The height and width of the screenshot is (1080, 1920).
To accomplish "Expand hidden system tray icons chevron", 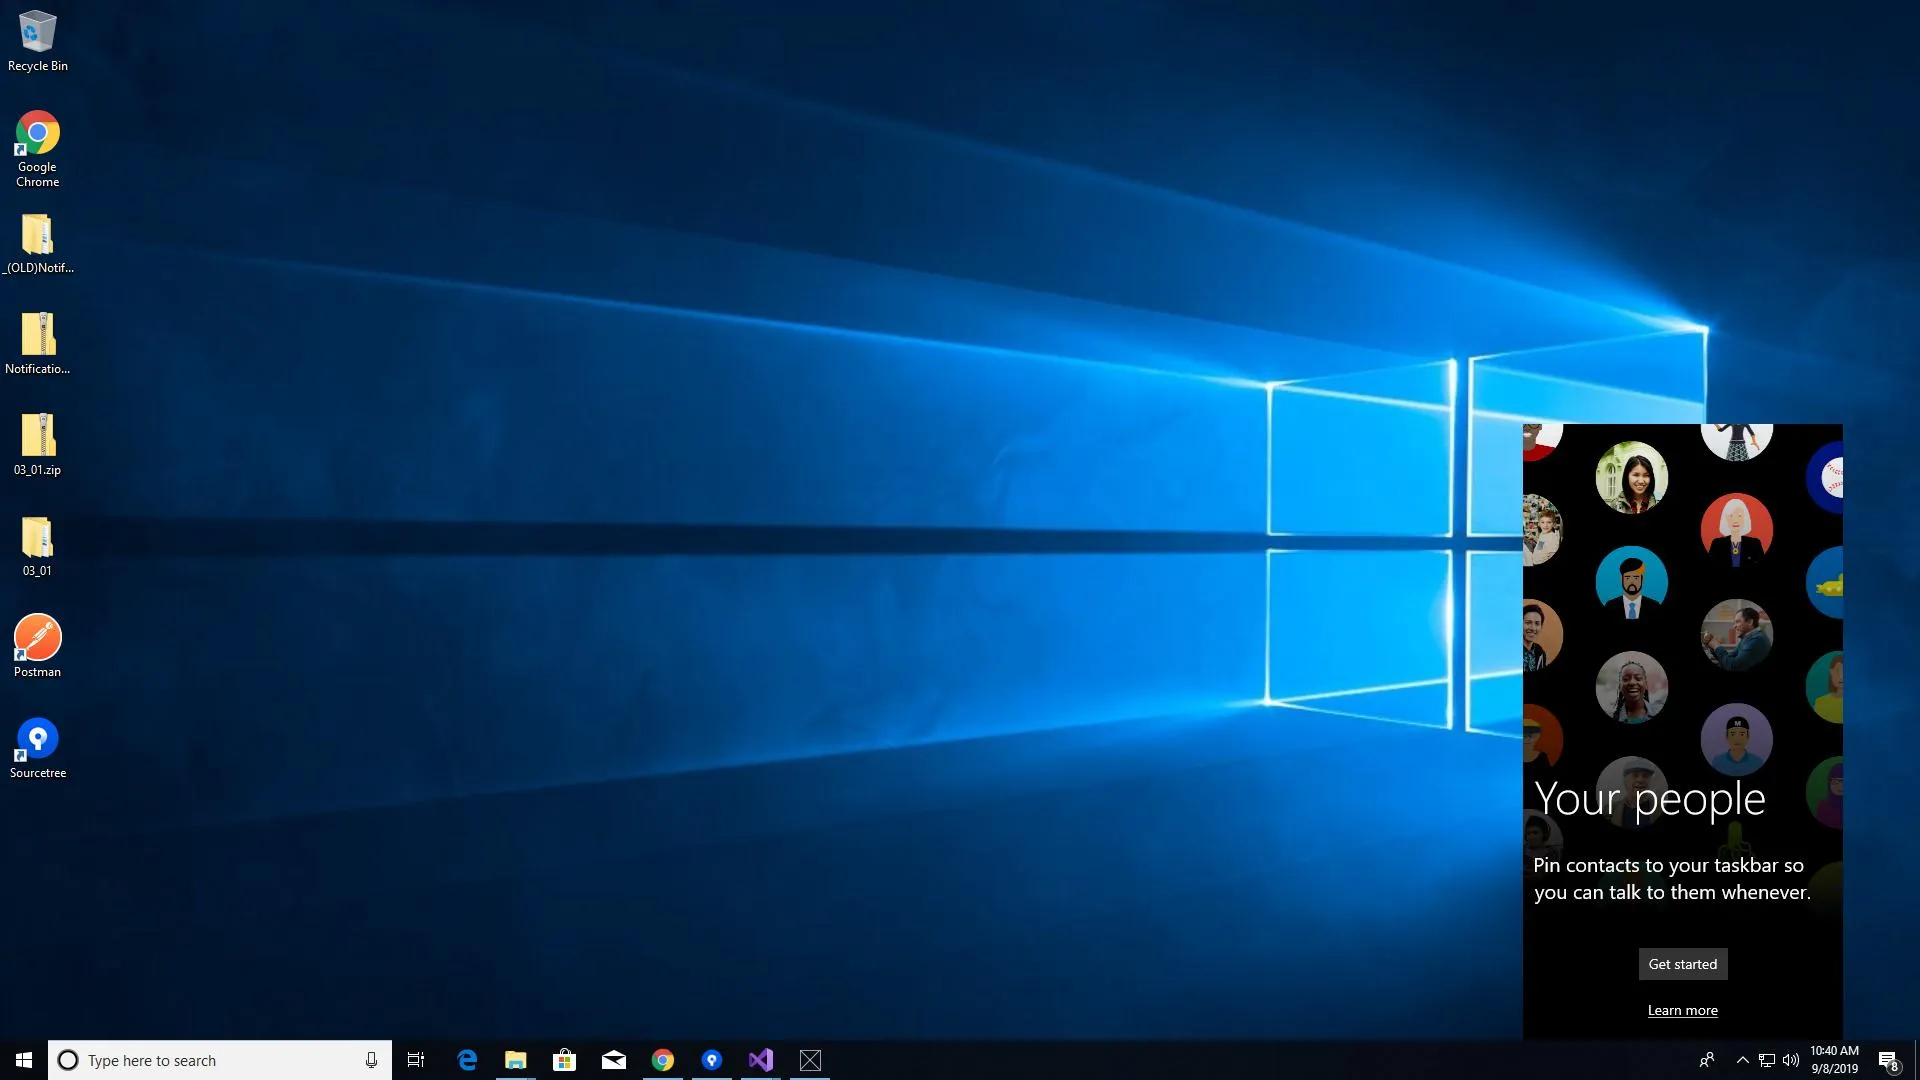I will [x=1742, y=1060].
